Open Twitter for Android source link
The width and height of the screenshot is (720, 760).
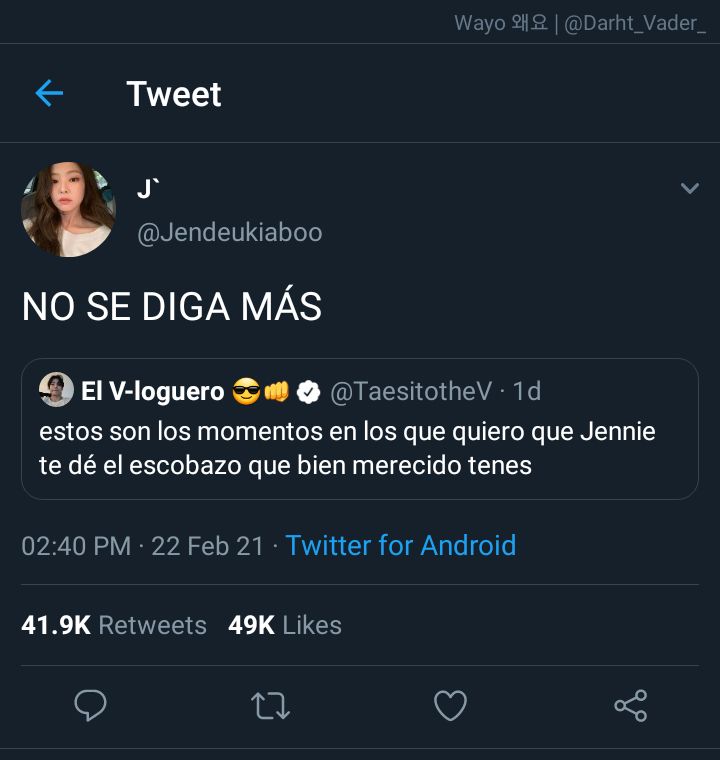point(400,545)
